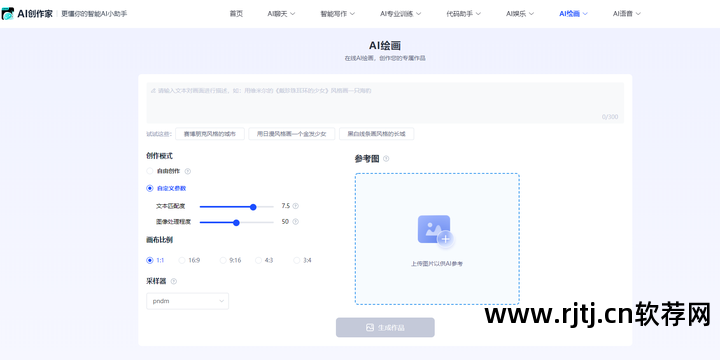
Task: Try the 用日漫风格画一个金发少女 suggestion
Action: 292,134
